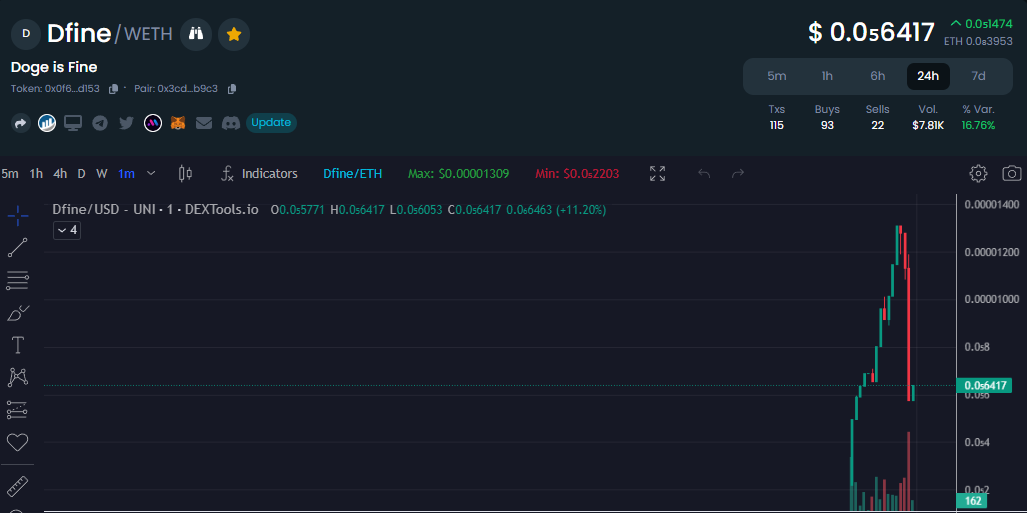This screenshot has width=1027, height=513.
Task: Select the text annotation tool
Action: click(18, 345)
